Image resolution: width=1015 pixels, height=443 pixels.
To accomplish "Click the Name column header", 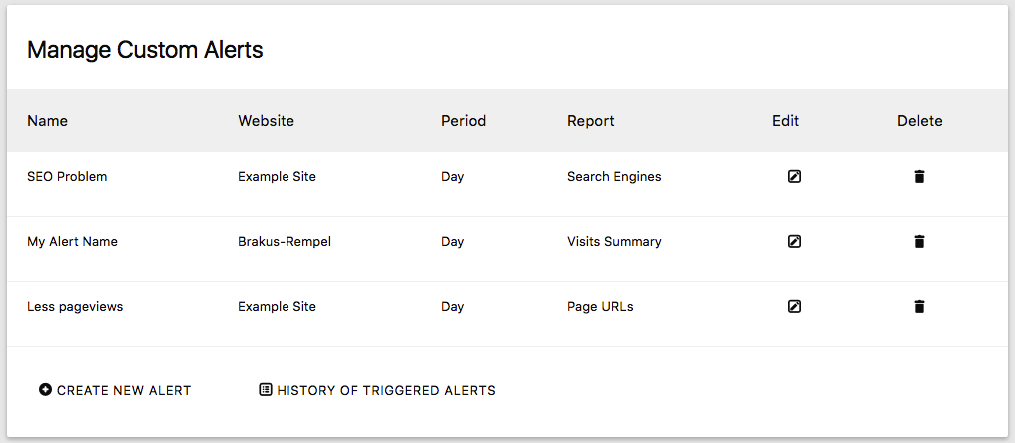I will click(x=47, y=121).
